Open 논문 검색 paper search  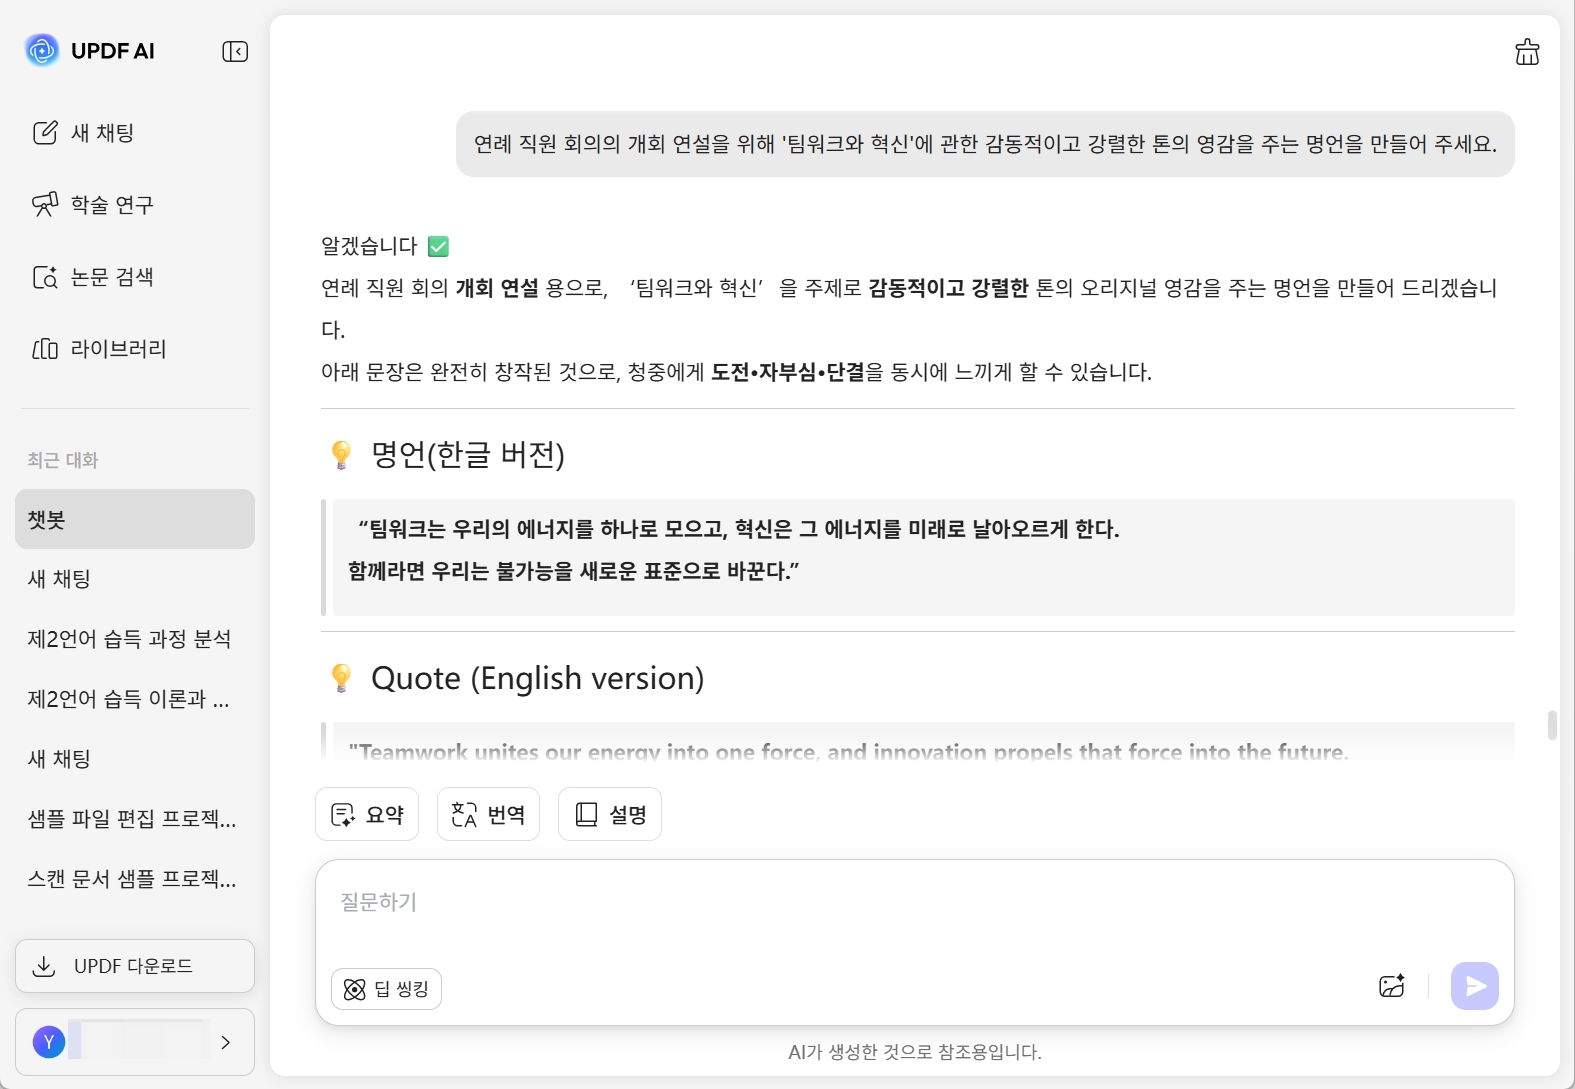93,277
